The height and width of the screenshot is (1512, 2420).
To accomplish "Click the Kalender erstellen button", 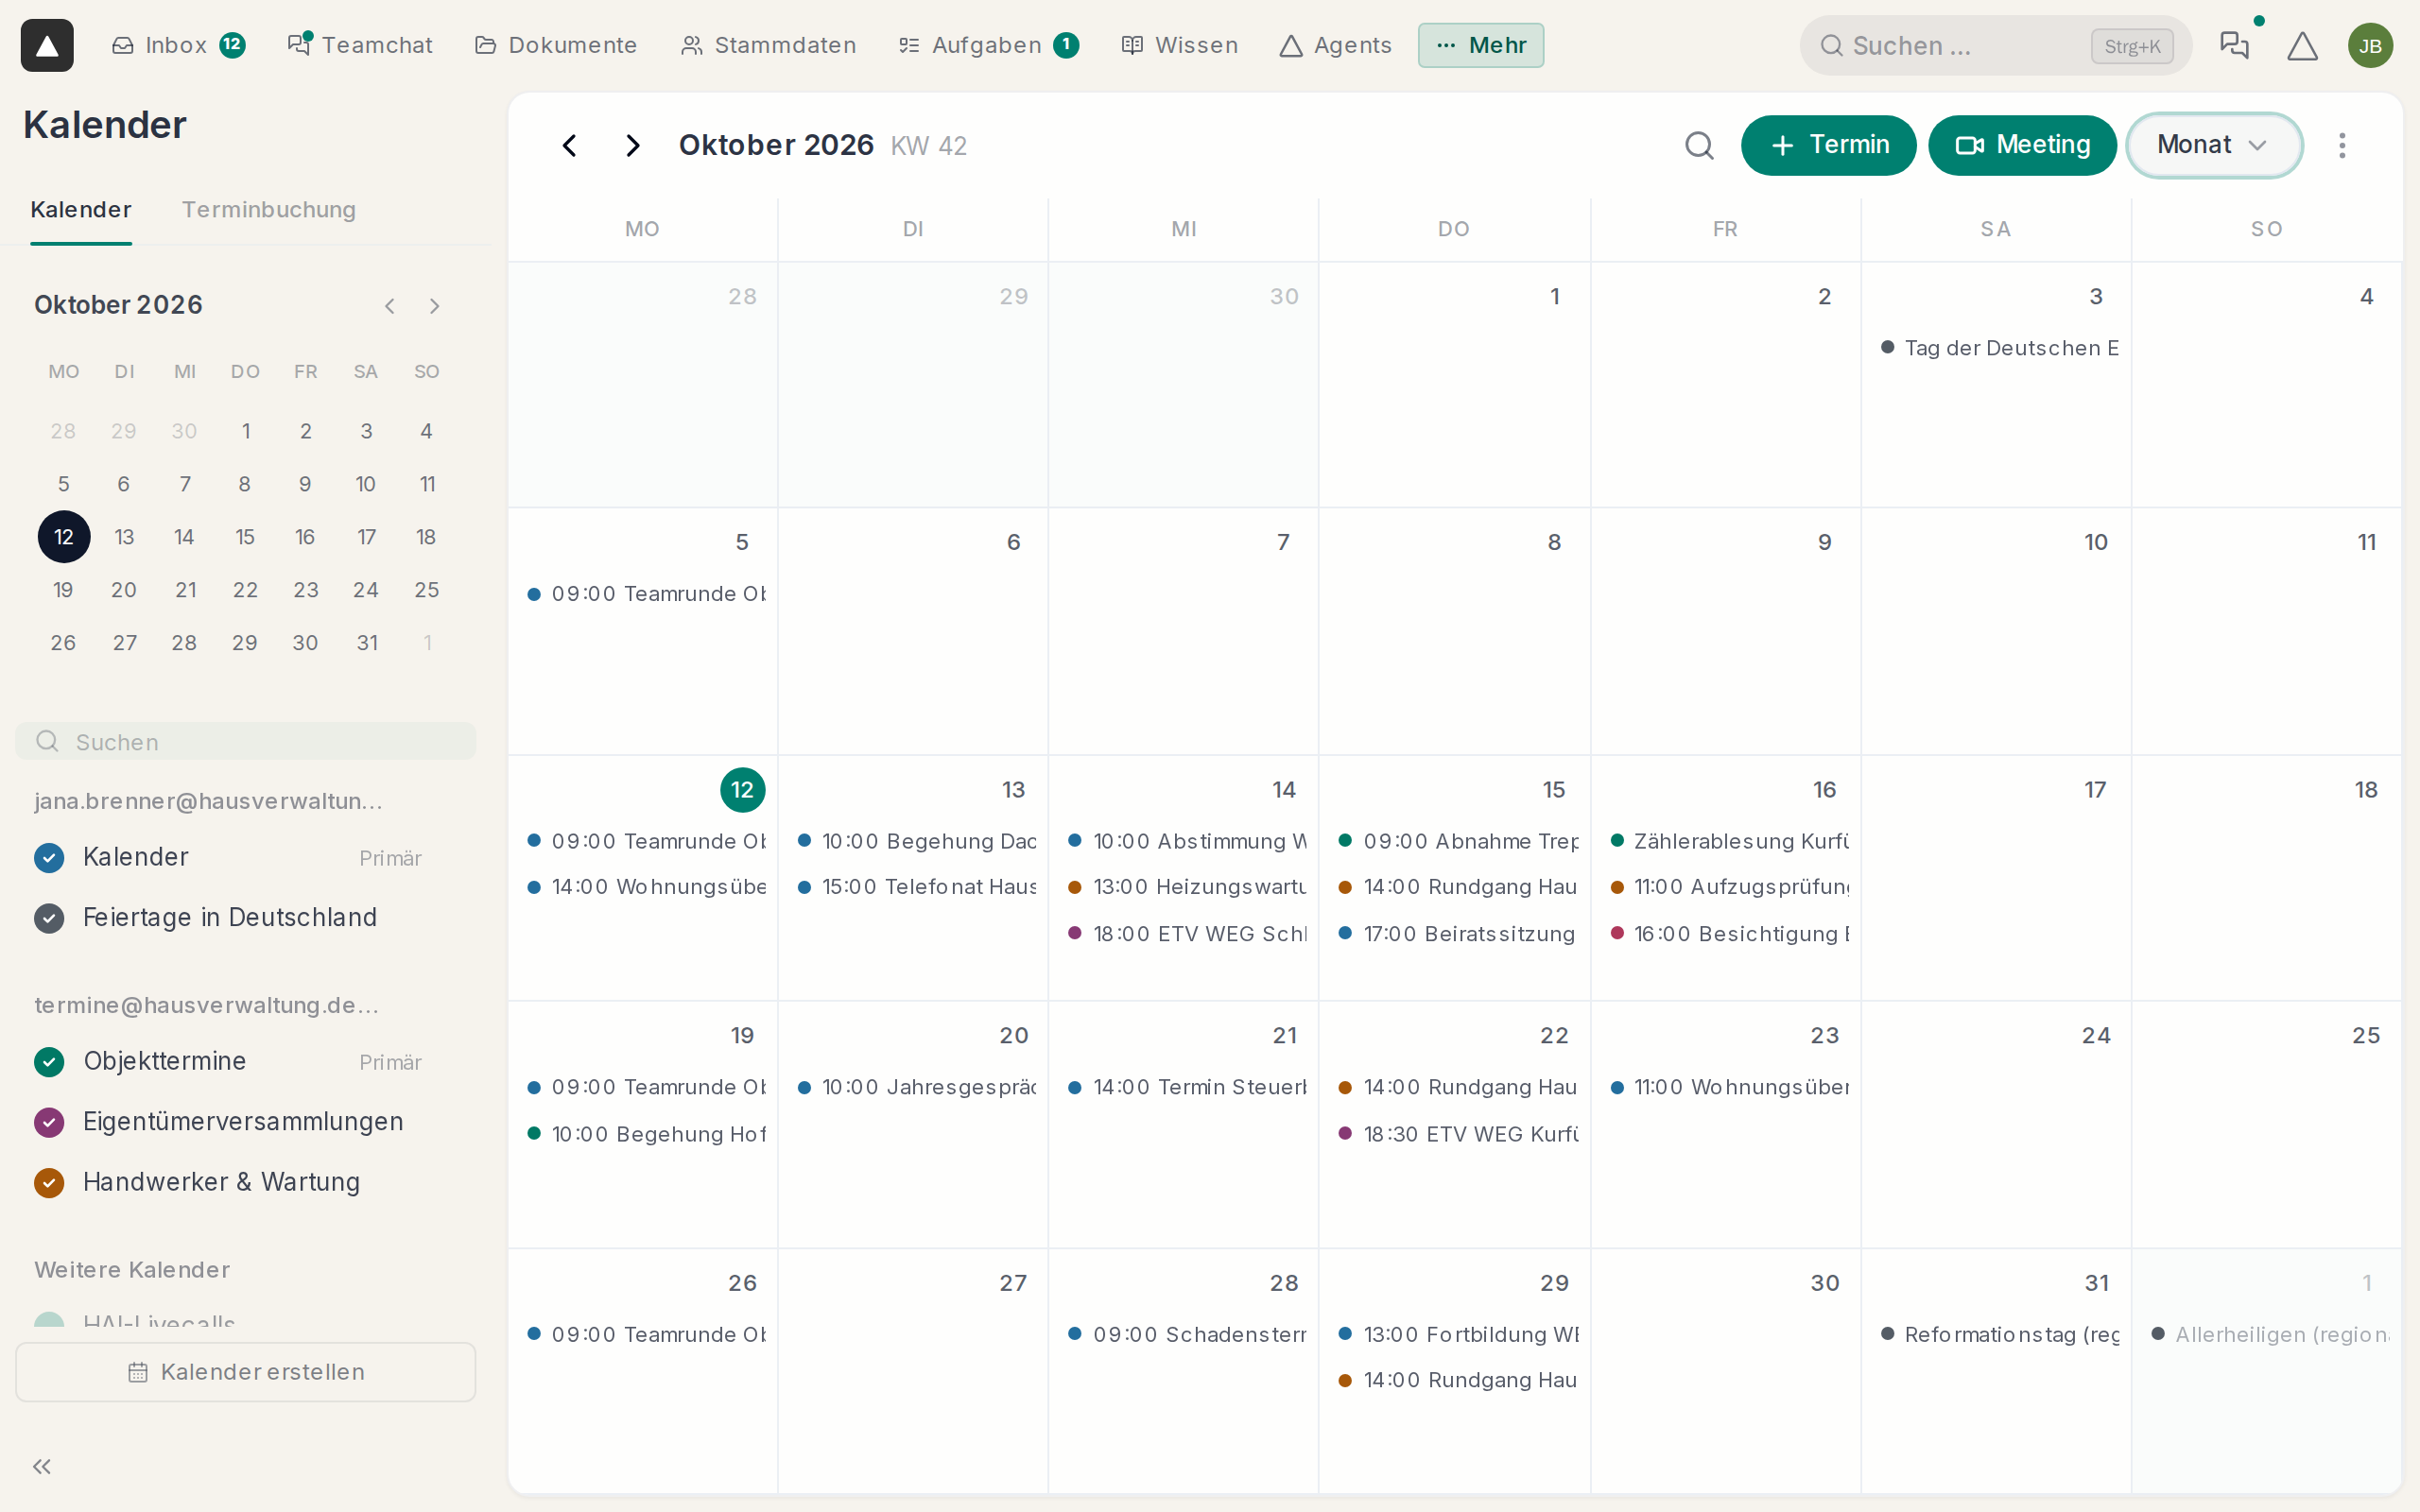I will (245, 1371).
